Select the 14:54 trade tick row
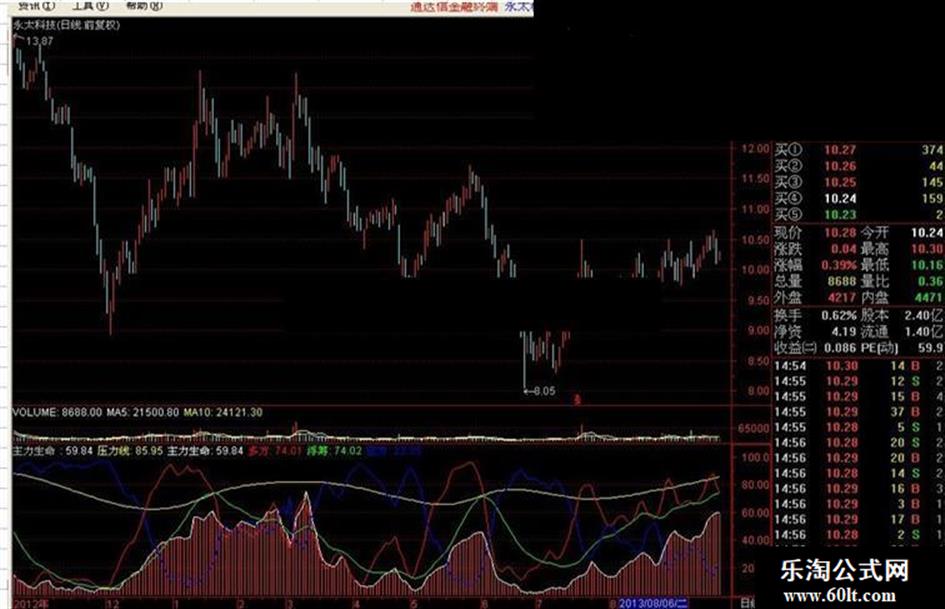Image resolution: width=945 pixels, height=609 pixels. pos(859,366)
